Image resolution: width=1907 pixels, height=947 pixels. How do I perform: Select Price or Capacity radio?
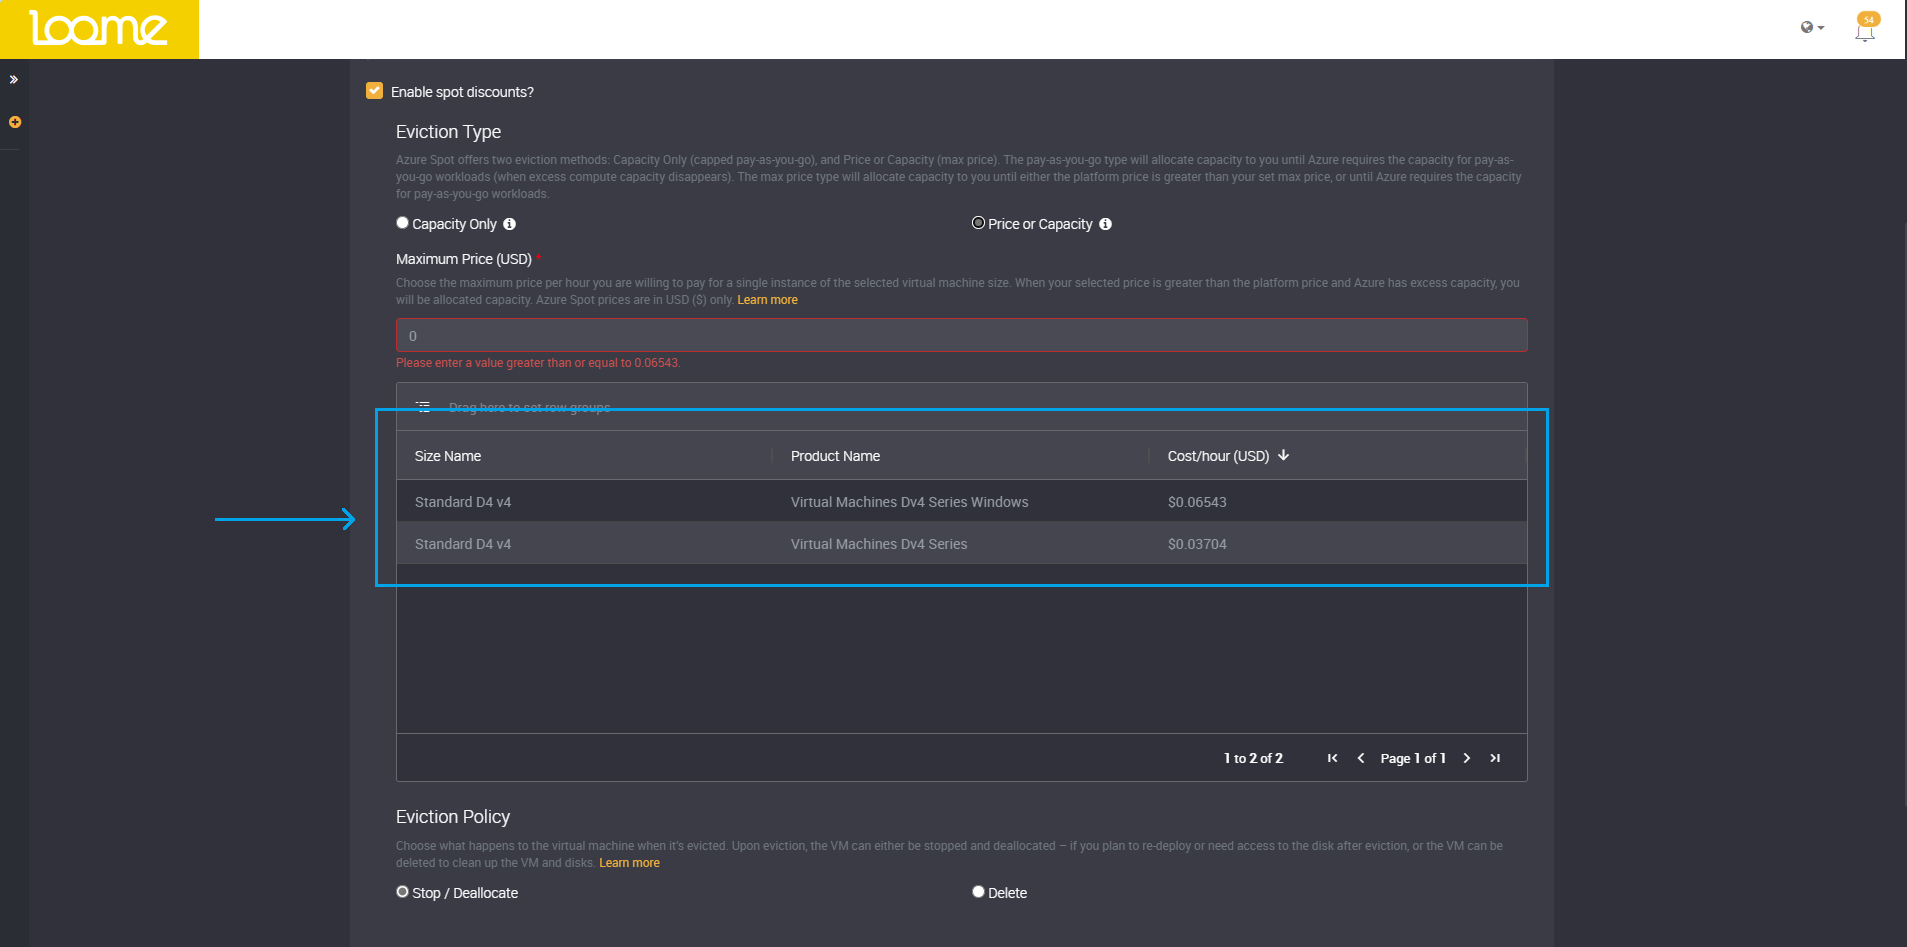[978, 223]
